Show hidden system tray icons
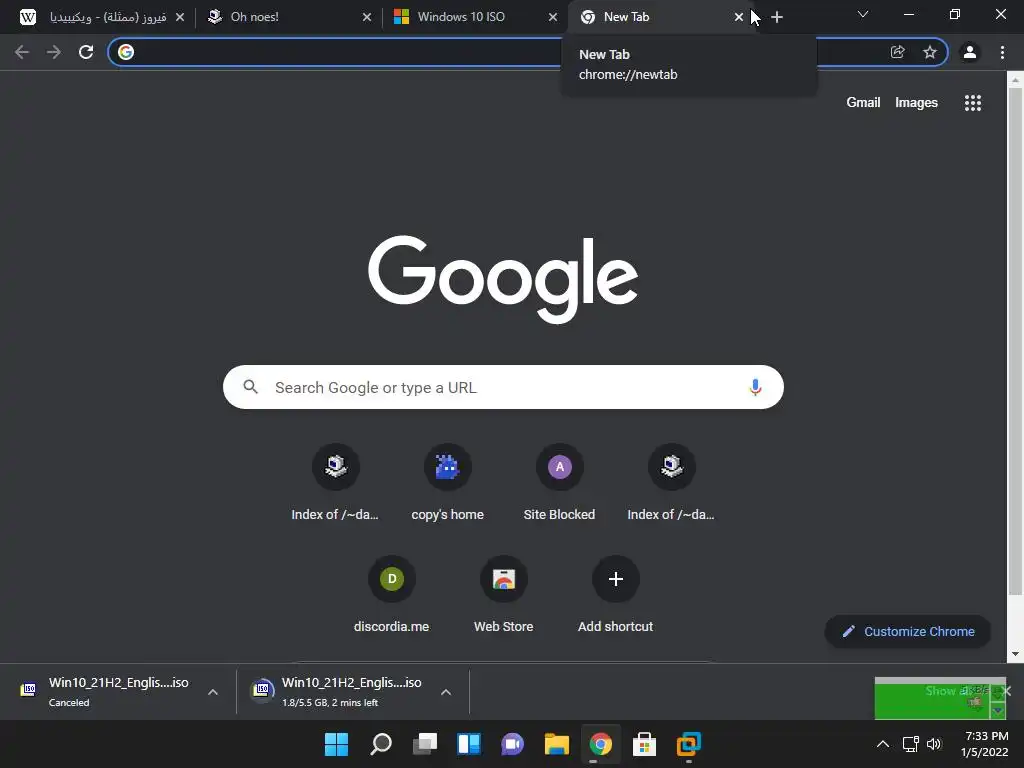Screen dimensions: 1024x768 pos(882,744)
